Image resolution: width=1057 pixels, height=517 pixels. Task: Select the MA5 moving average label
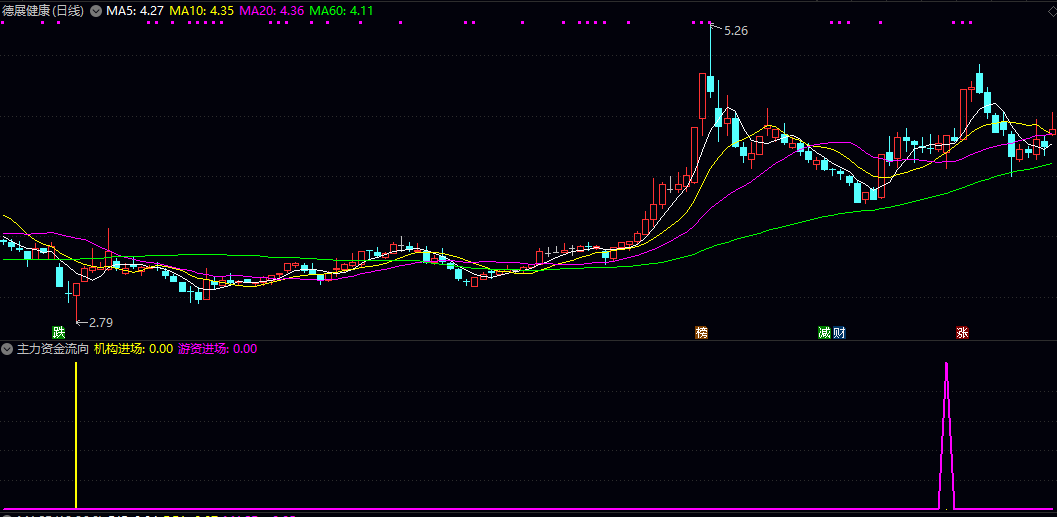click(135, 10)
